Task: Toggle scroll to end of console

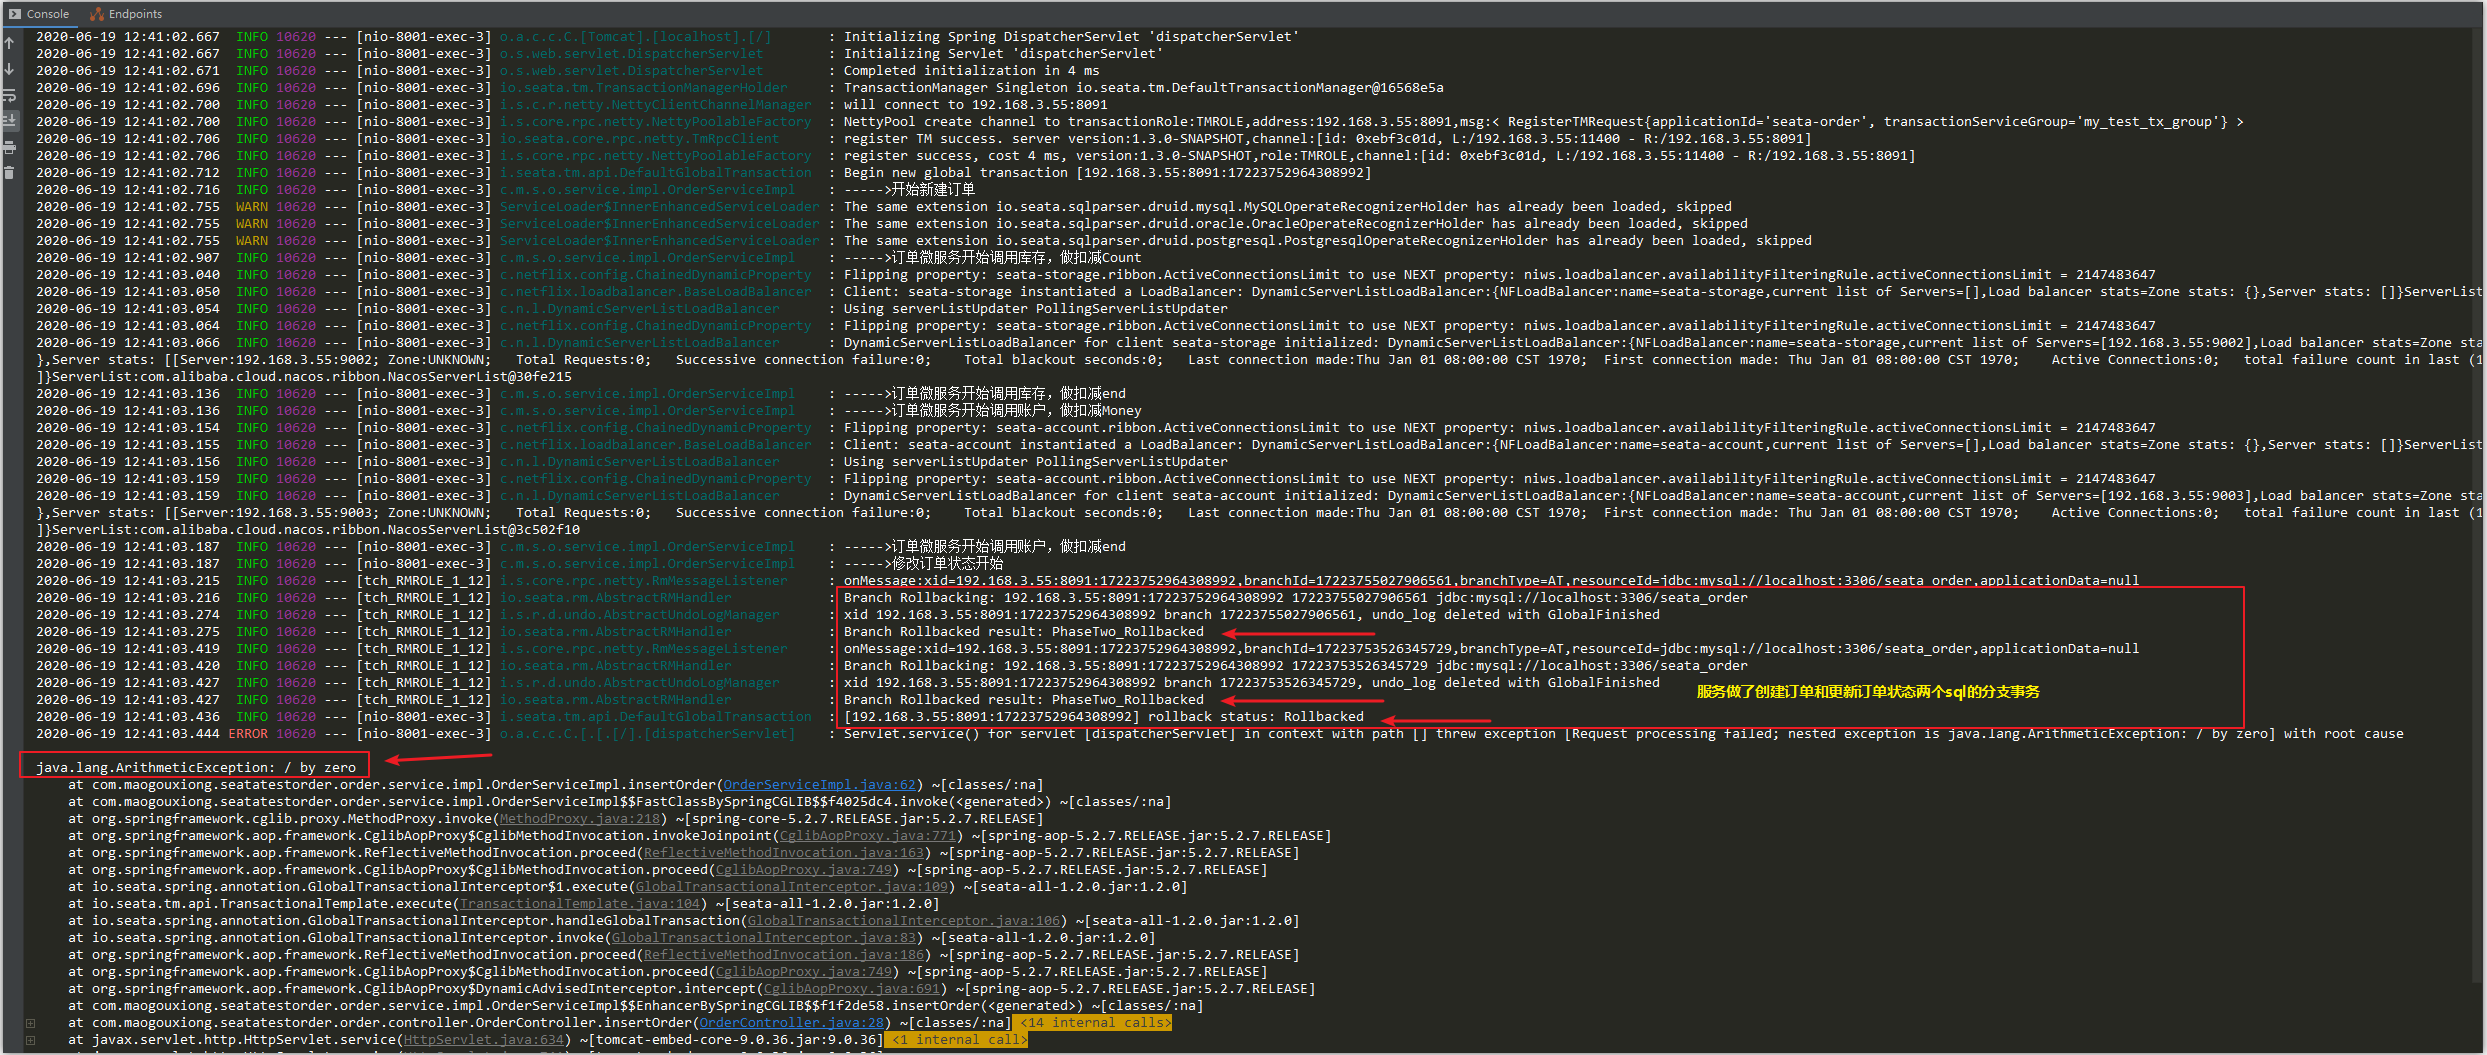Action: point(9,121)
